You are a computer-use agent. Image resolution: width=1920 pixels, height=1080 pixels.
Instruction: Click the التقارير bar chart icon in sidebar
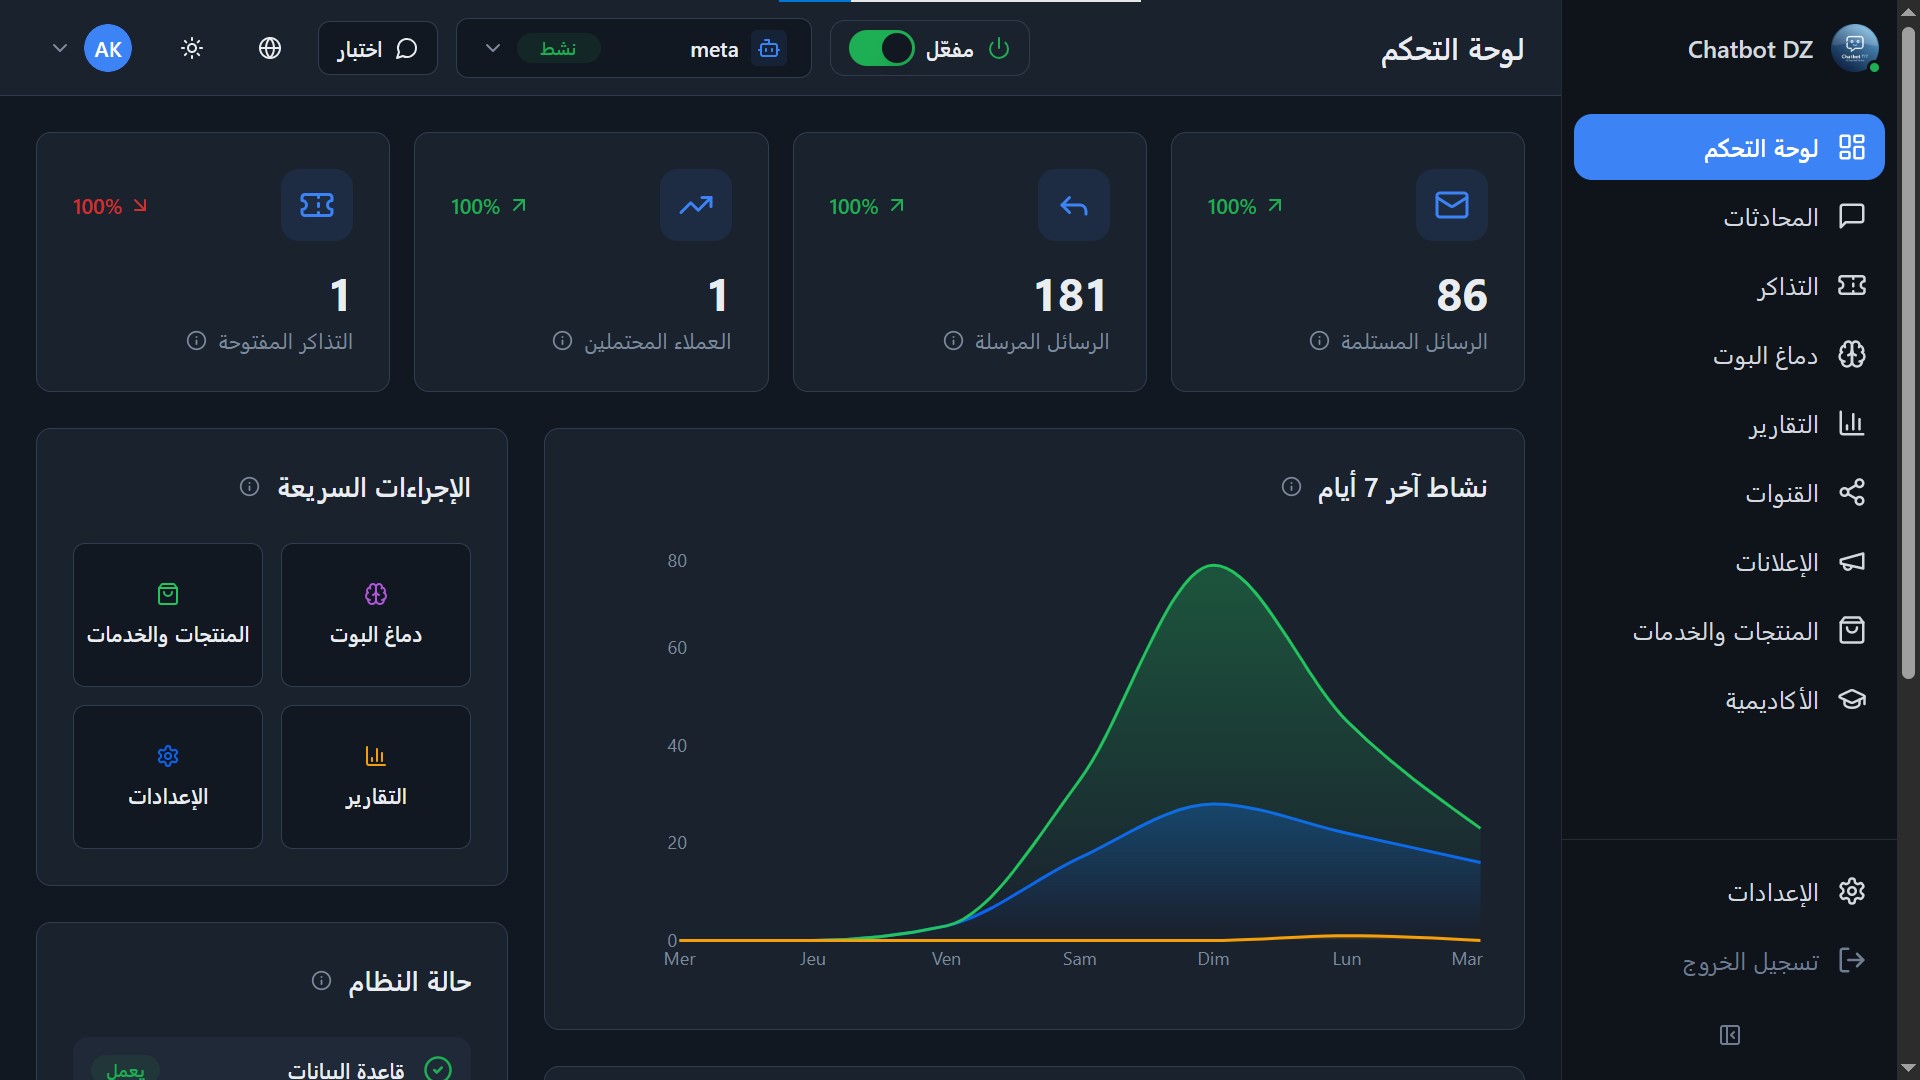coord(1852,424)
